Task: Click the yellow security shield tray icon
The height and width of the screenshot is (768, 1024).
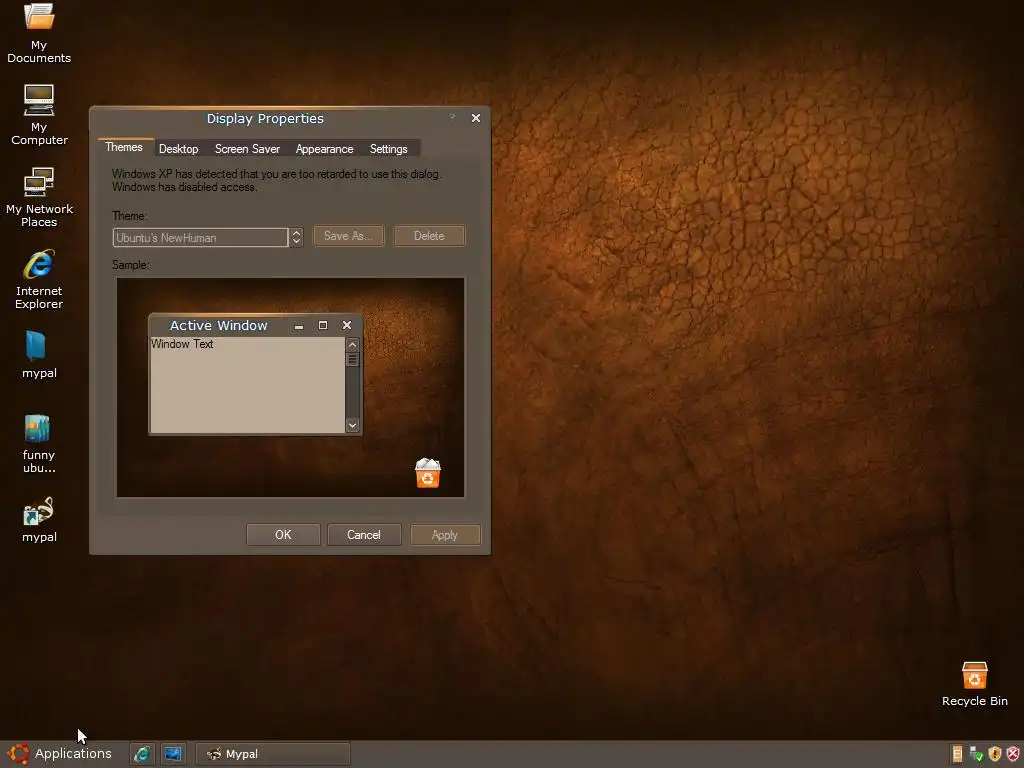Action: (995, 754)
